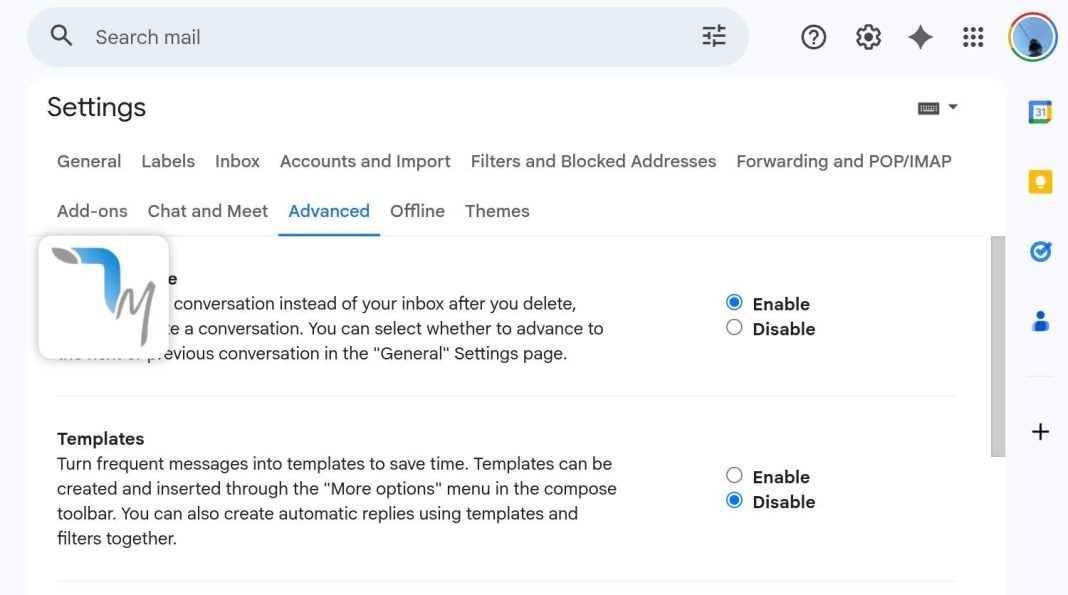Viewport: 1068px width, 595px height.
Task: Click the Search mail input field
Action: tap(380, 37)
